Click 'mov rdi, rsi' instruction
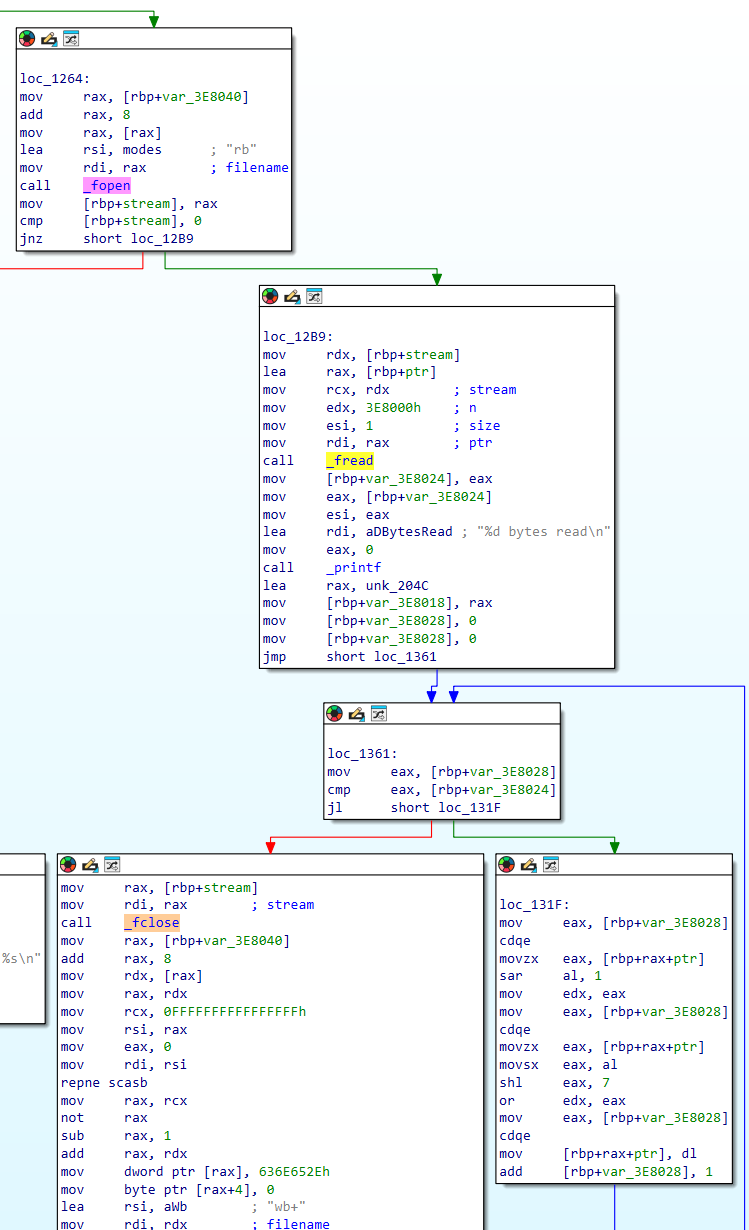749x1230 pixels. point(124,1065)
